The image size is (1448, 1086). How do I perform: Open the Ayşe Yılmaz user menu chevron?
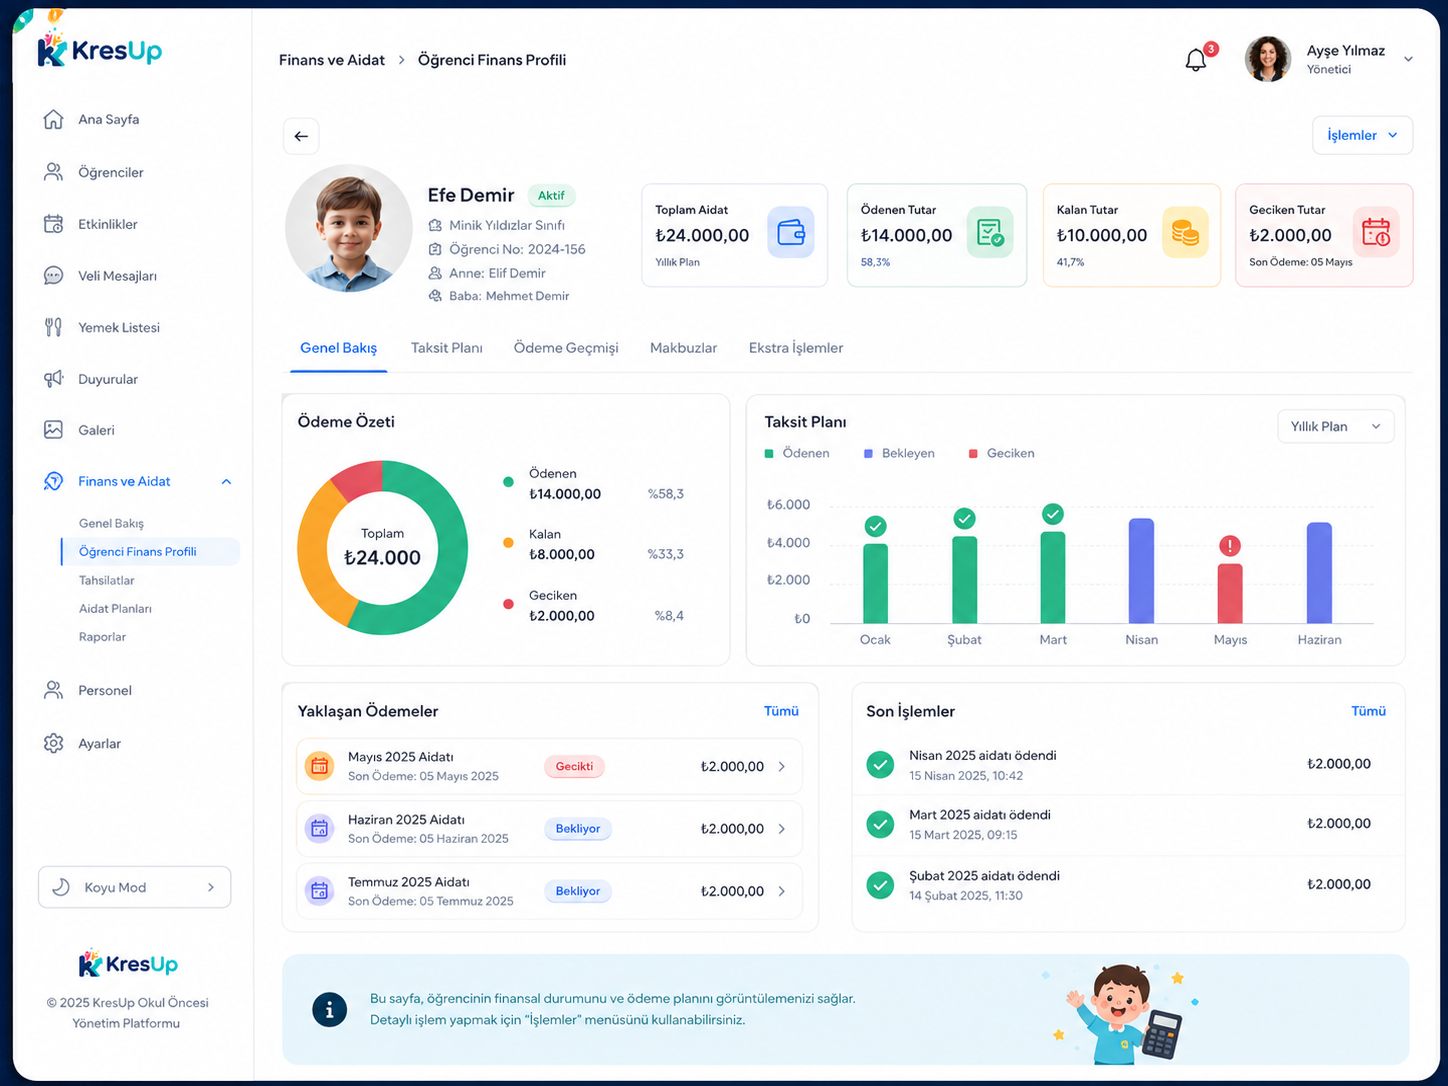pyautogui.click(x=1408, y=59)
